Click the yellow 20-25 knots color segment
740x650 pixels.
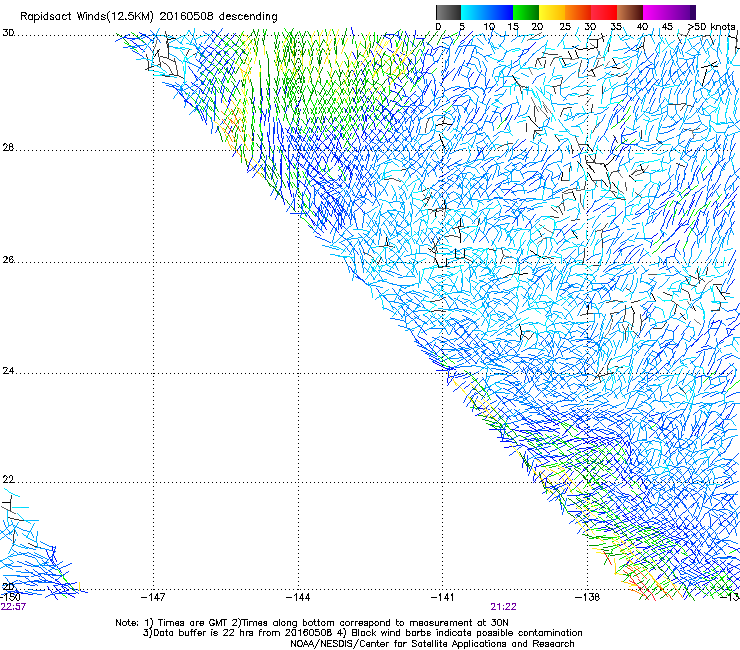tap(552, 12)
